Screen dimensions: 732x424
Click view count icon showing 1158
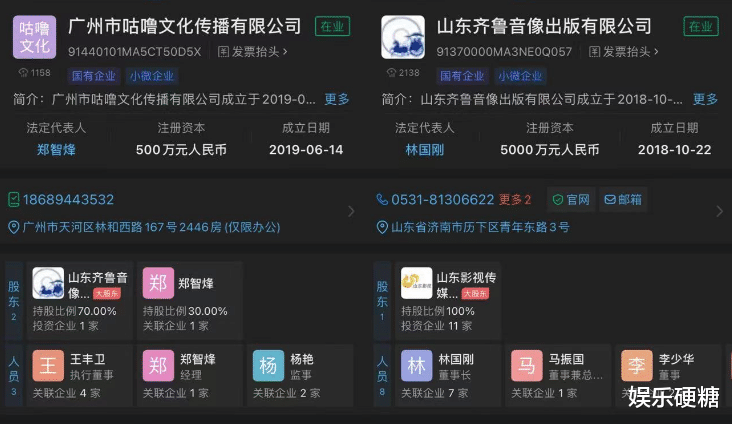click(x=23, y=73)
